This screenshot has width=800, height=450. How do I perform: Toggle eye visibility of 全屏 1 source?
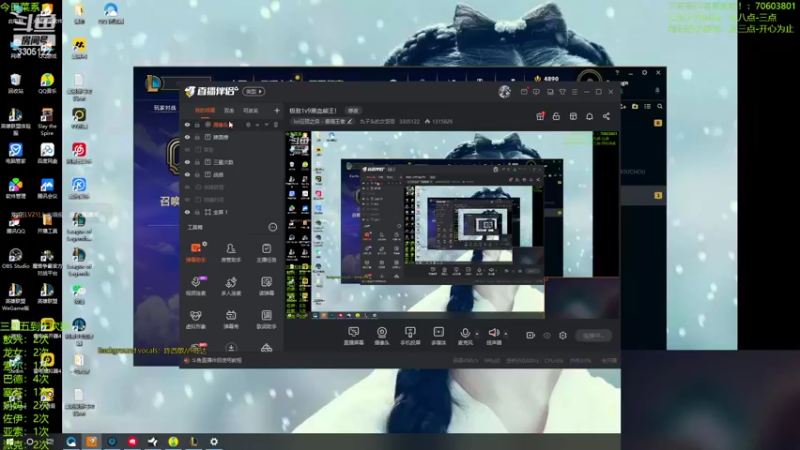pos(187,212)
